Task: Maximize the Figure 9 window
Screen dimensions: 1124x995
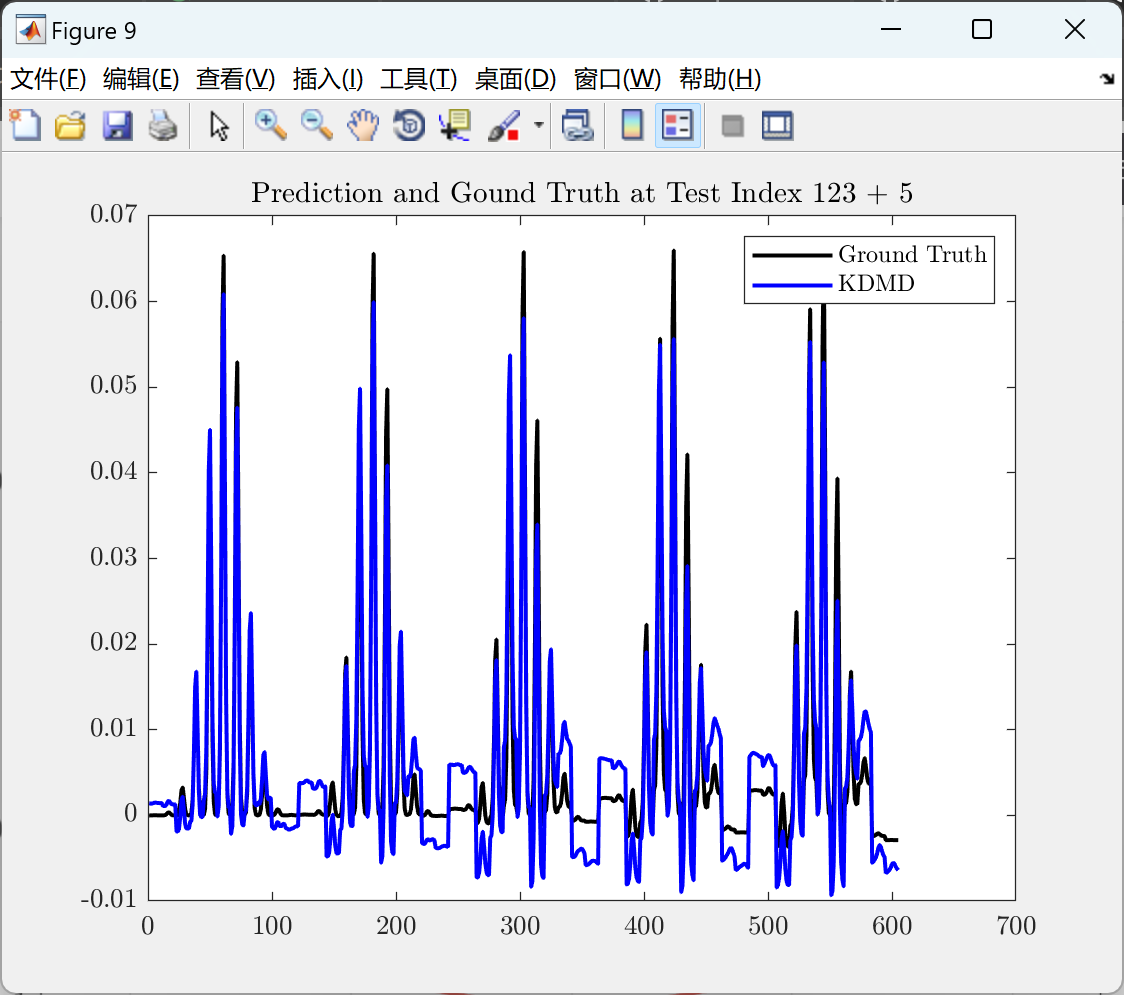Action: click(x=981, y=29)
